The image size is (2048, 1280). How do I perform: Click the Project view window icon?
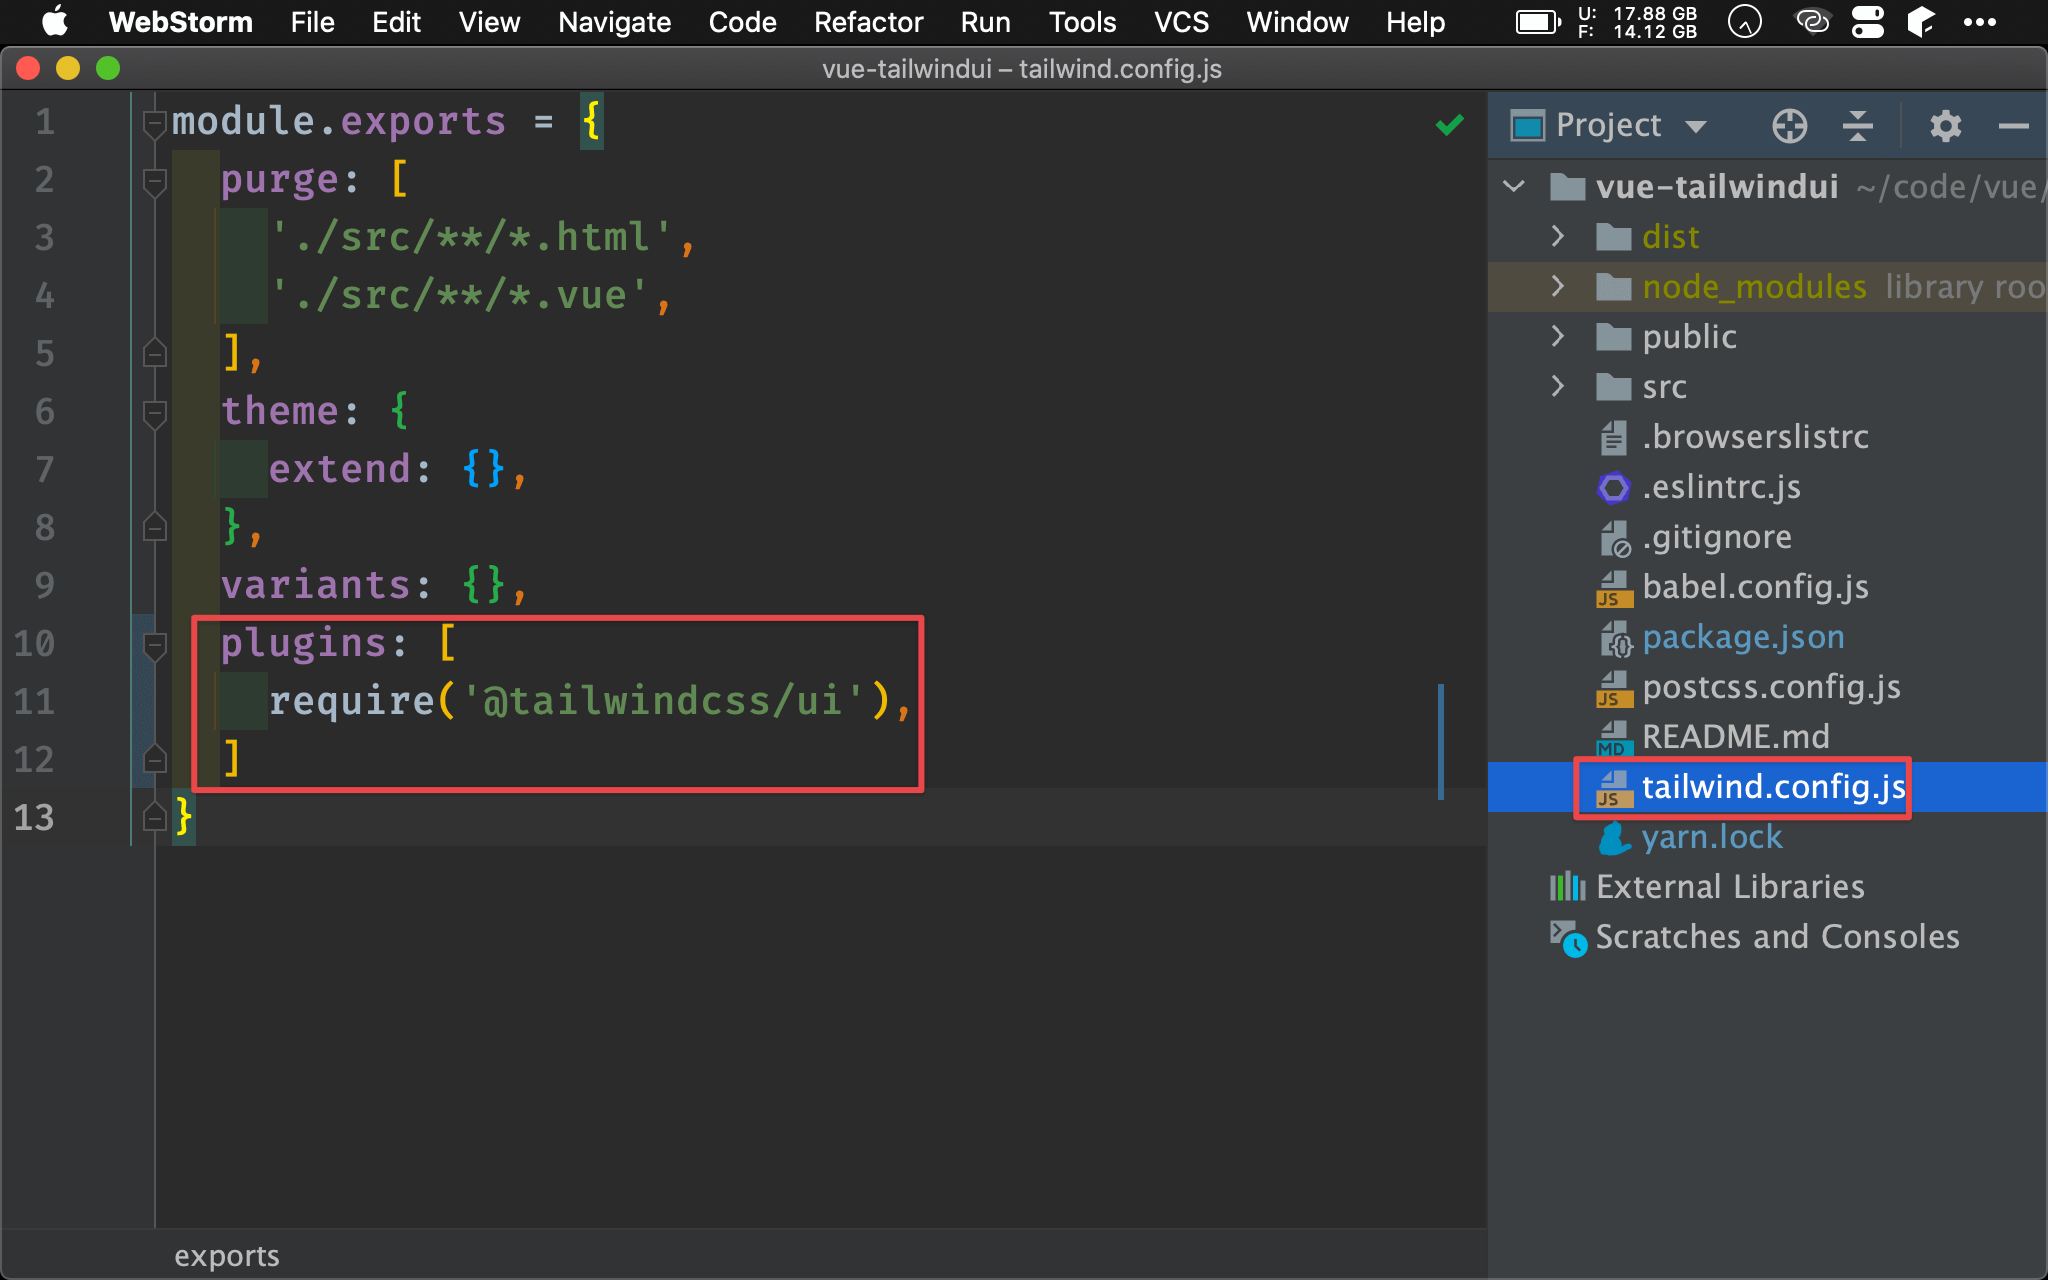coord(1527,126)
